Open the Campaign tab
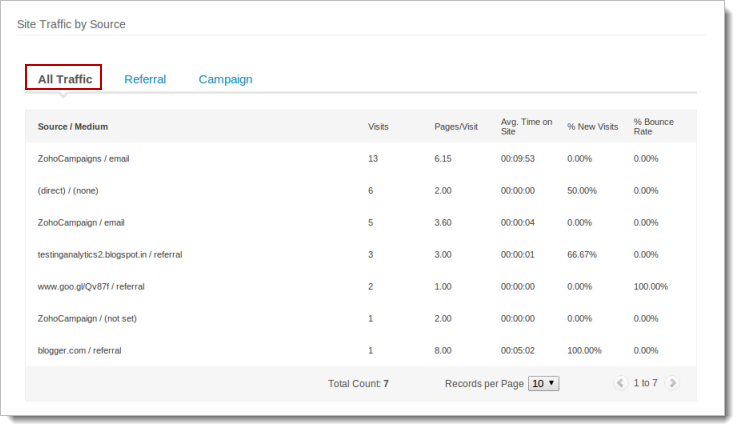This screenshot has height=431, width=740. pyautogui.click(x=225, y=79)
